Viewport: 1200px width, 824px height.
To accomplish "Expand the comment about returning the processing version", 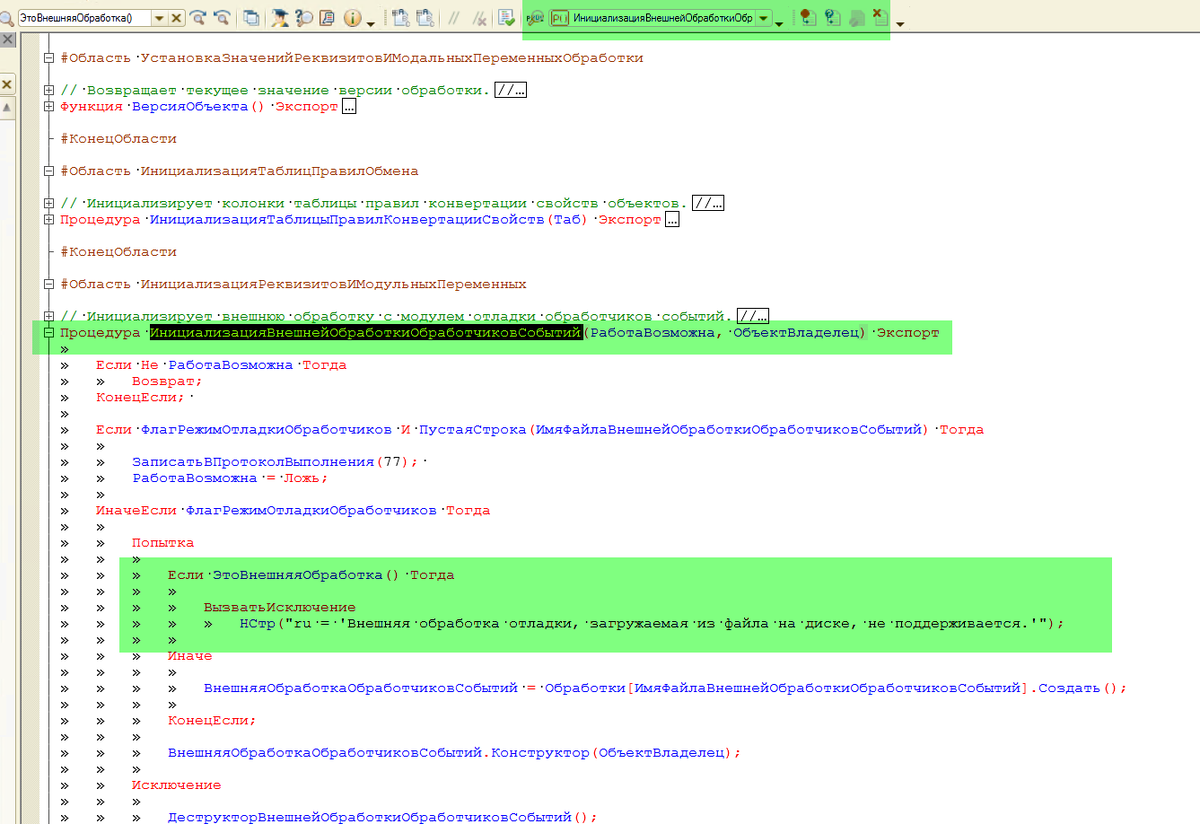I will (48, 91).
